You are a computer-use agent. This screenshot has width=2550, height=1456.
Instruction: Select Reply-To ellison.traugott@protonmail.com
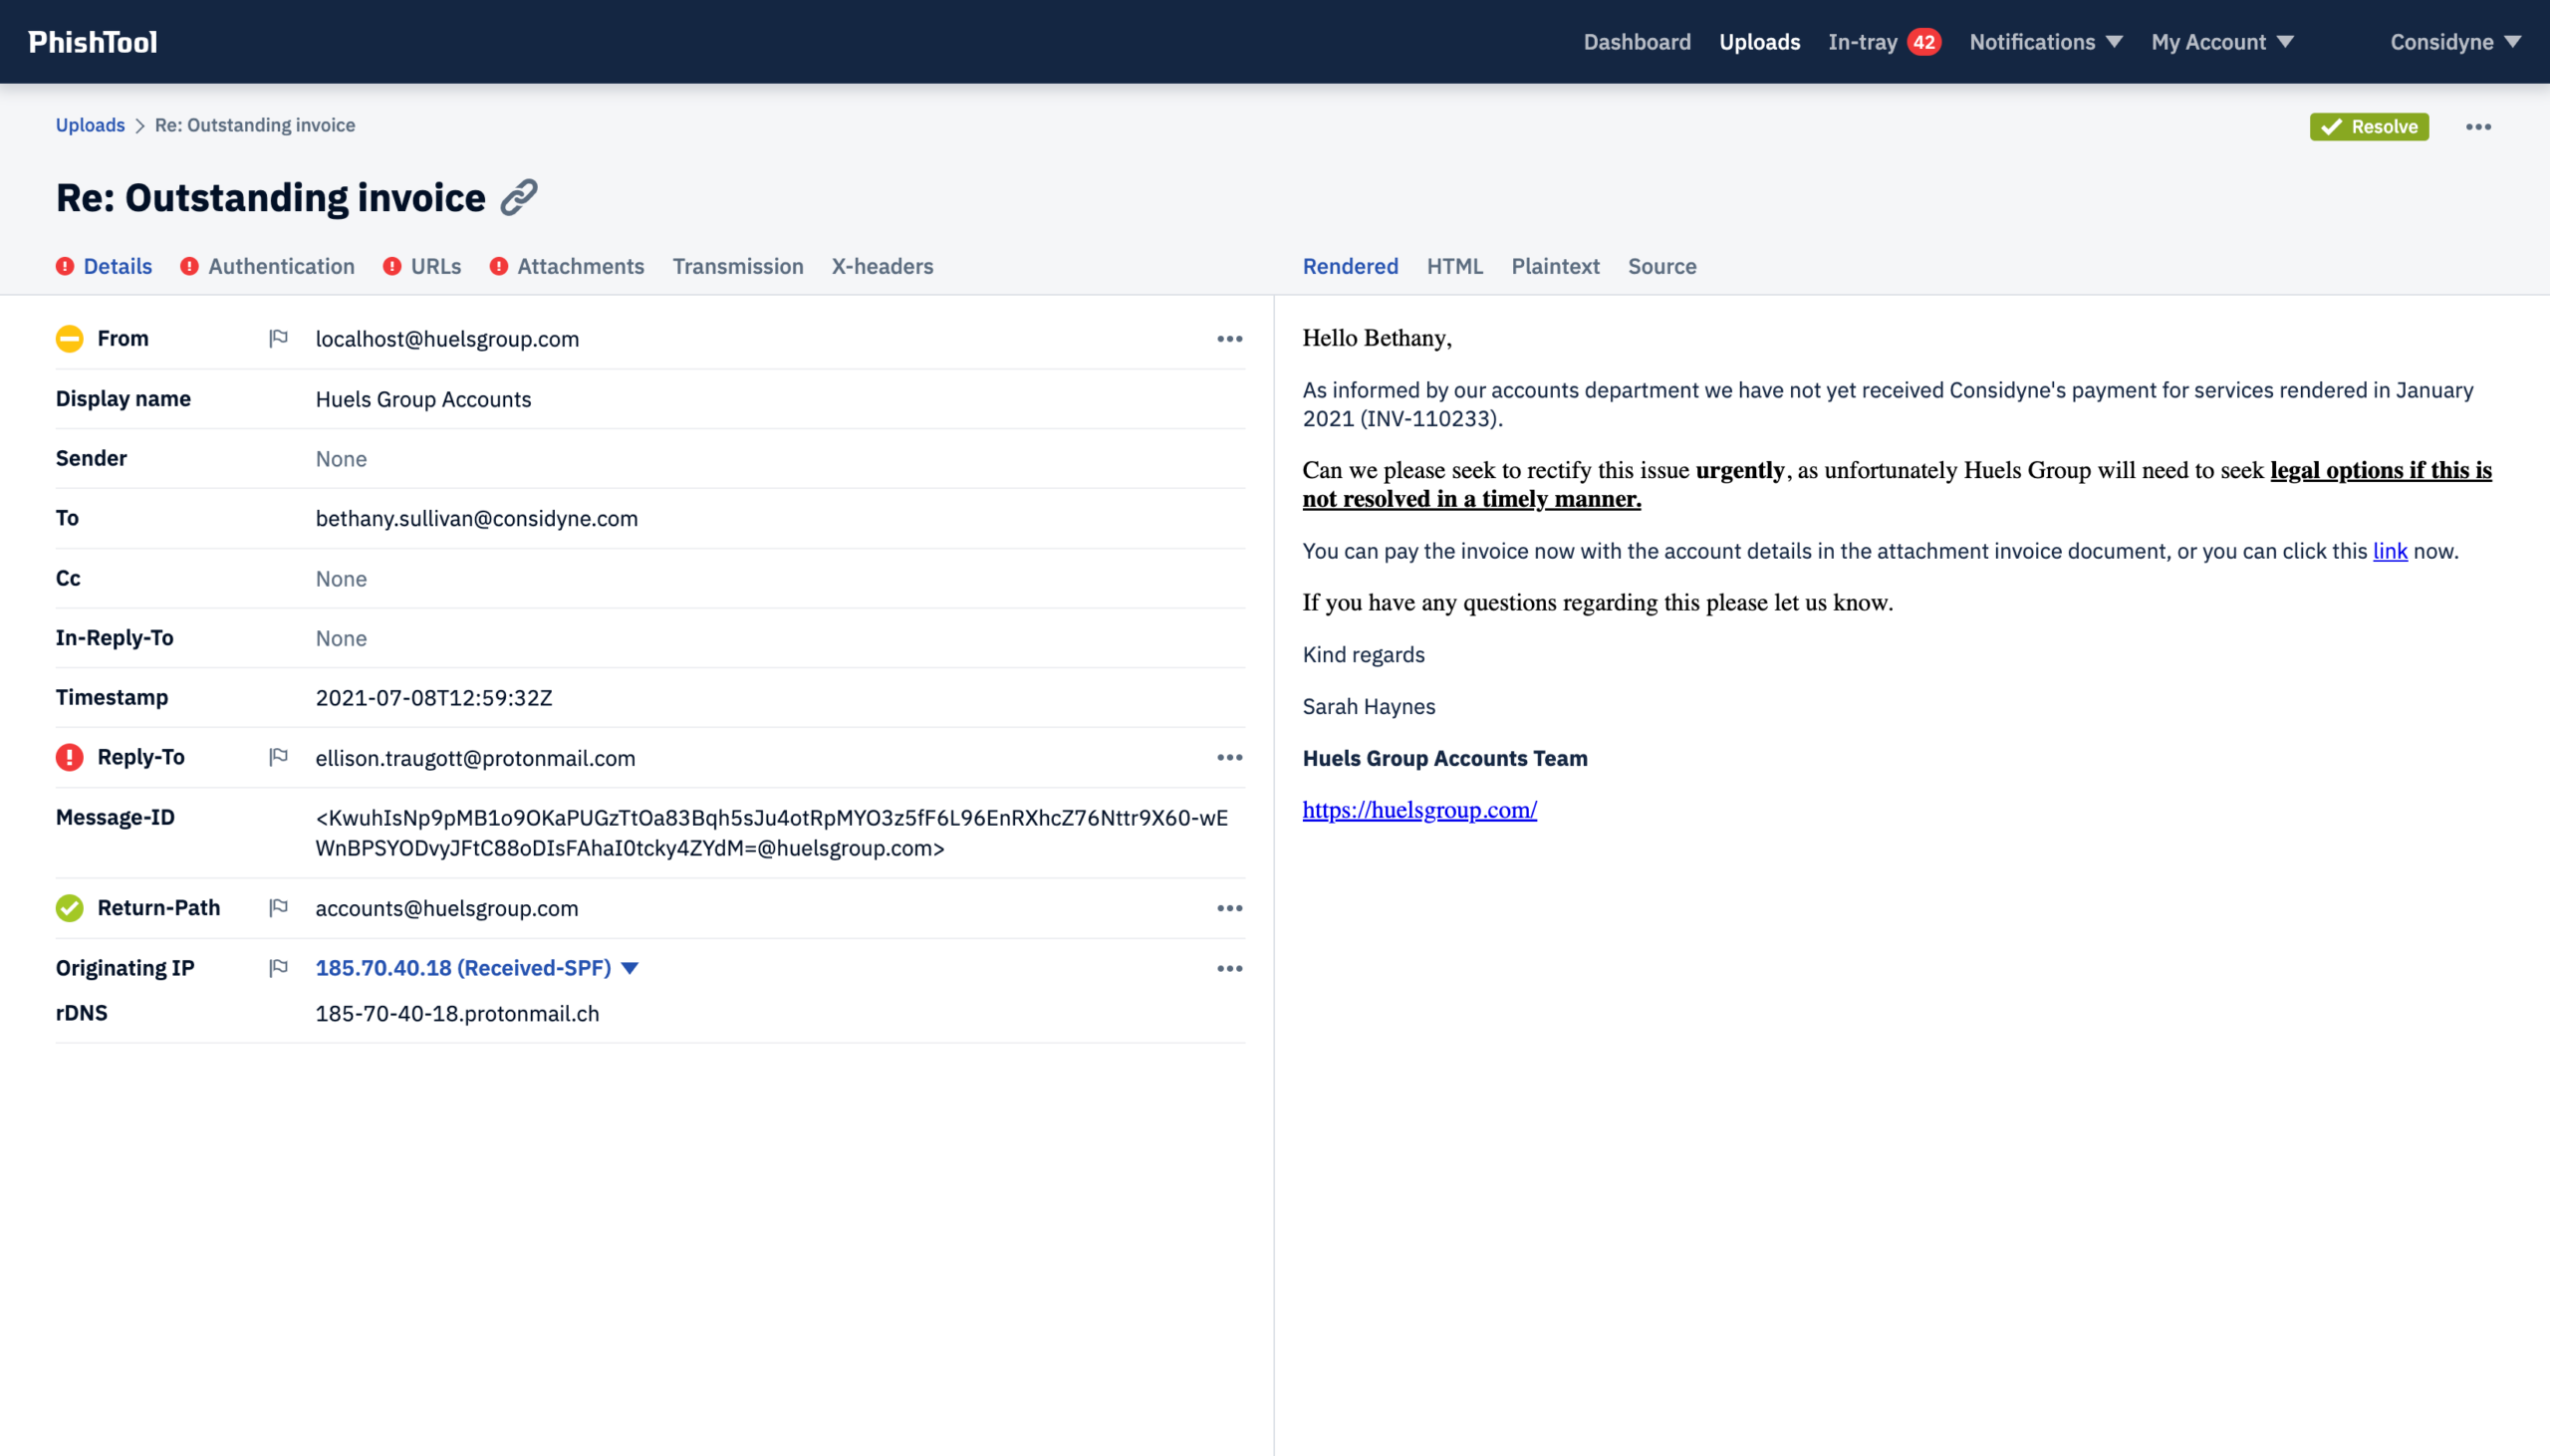pos(475,758)
